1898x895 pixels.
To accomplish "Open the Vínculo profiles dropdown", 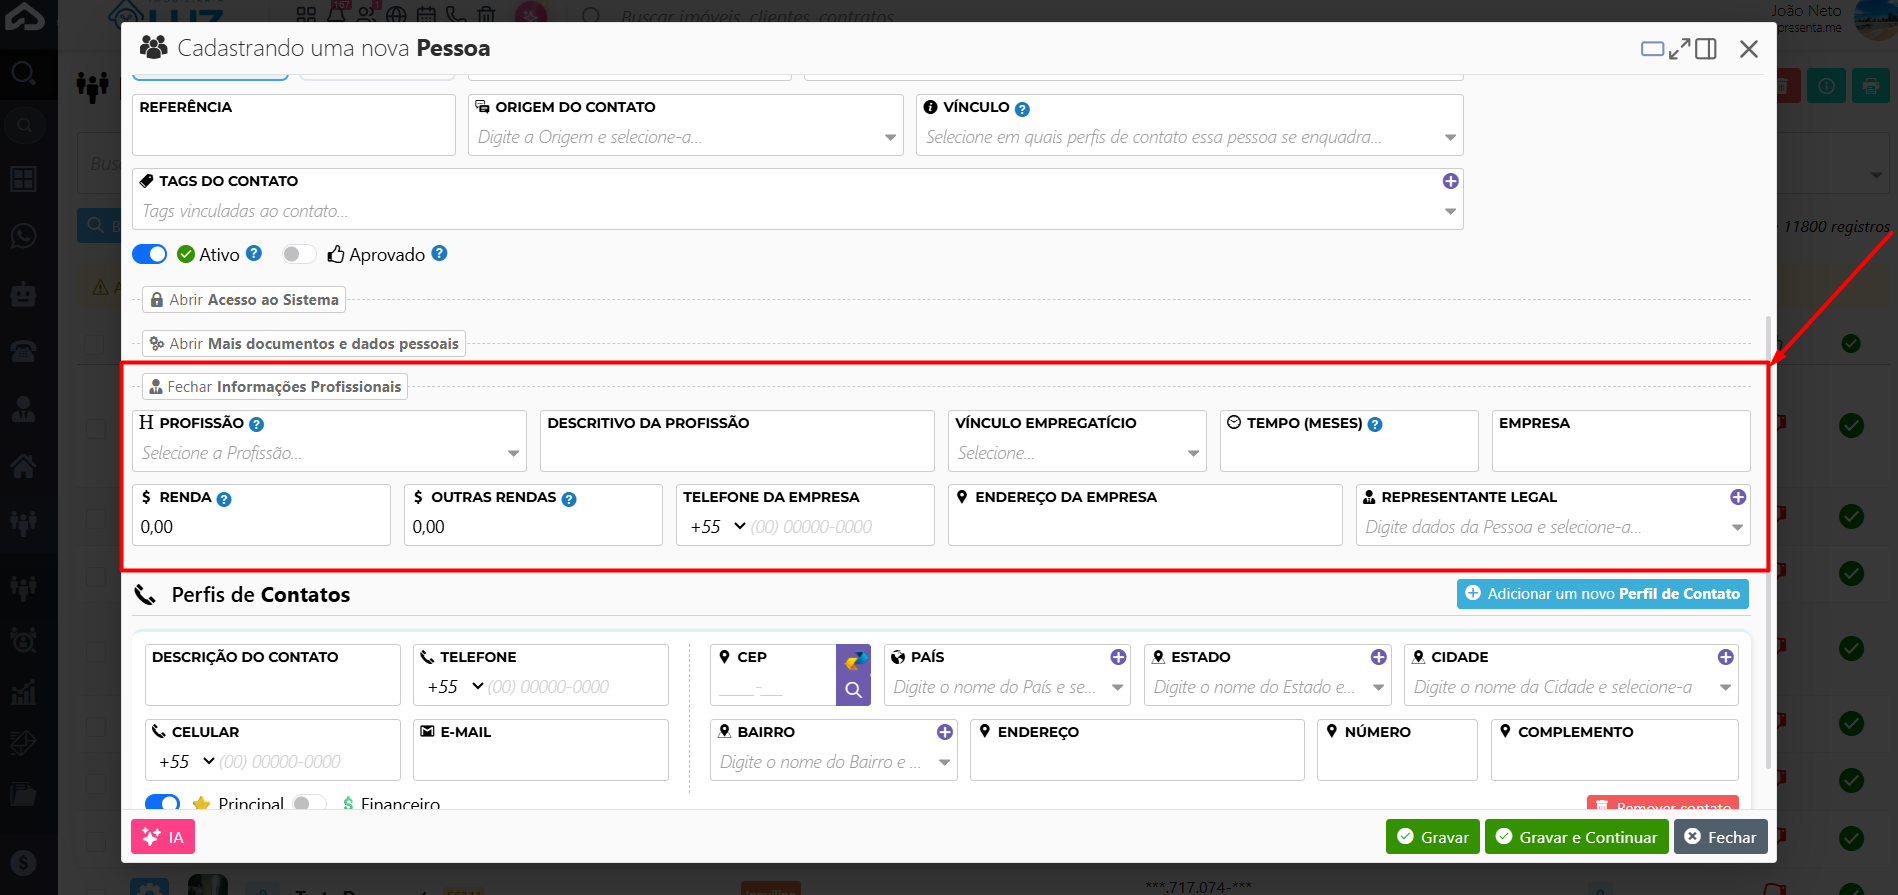I will click(1450, 138).
